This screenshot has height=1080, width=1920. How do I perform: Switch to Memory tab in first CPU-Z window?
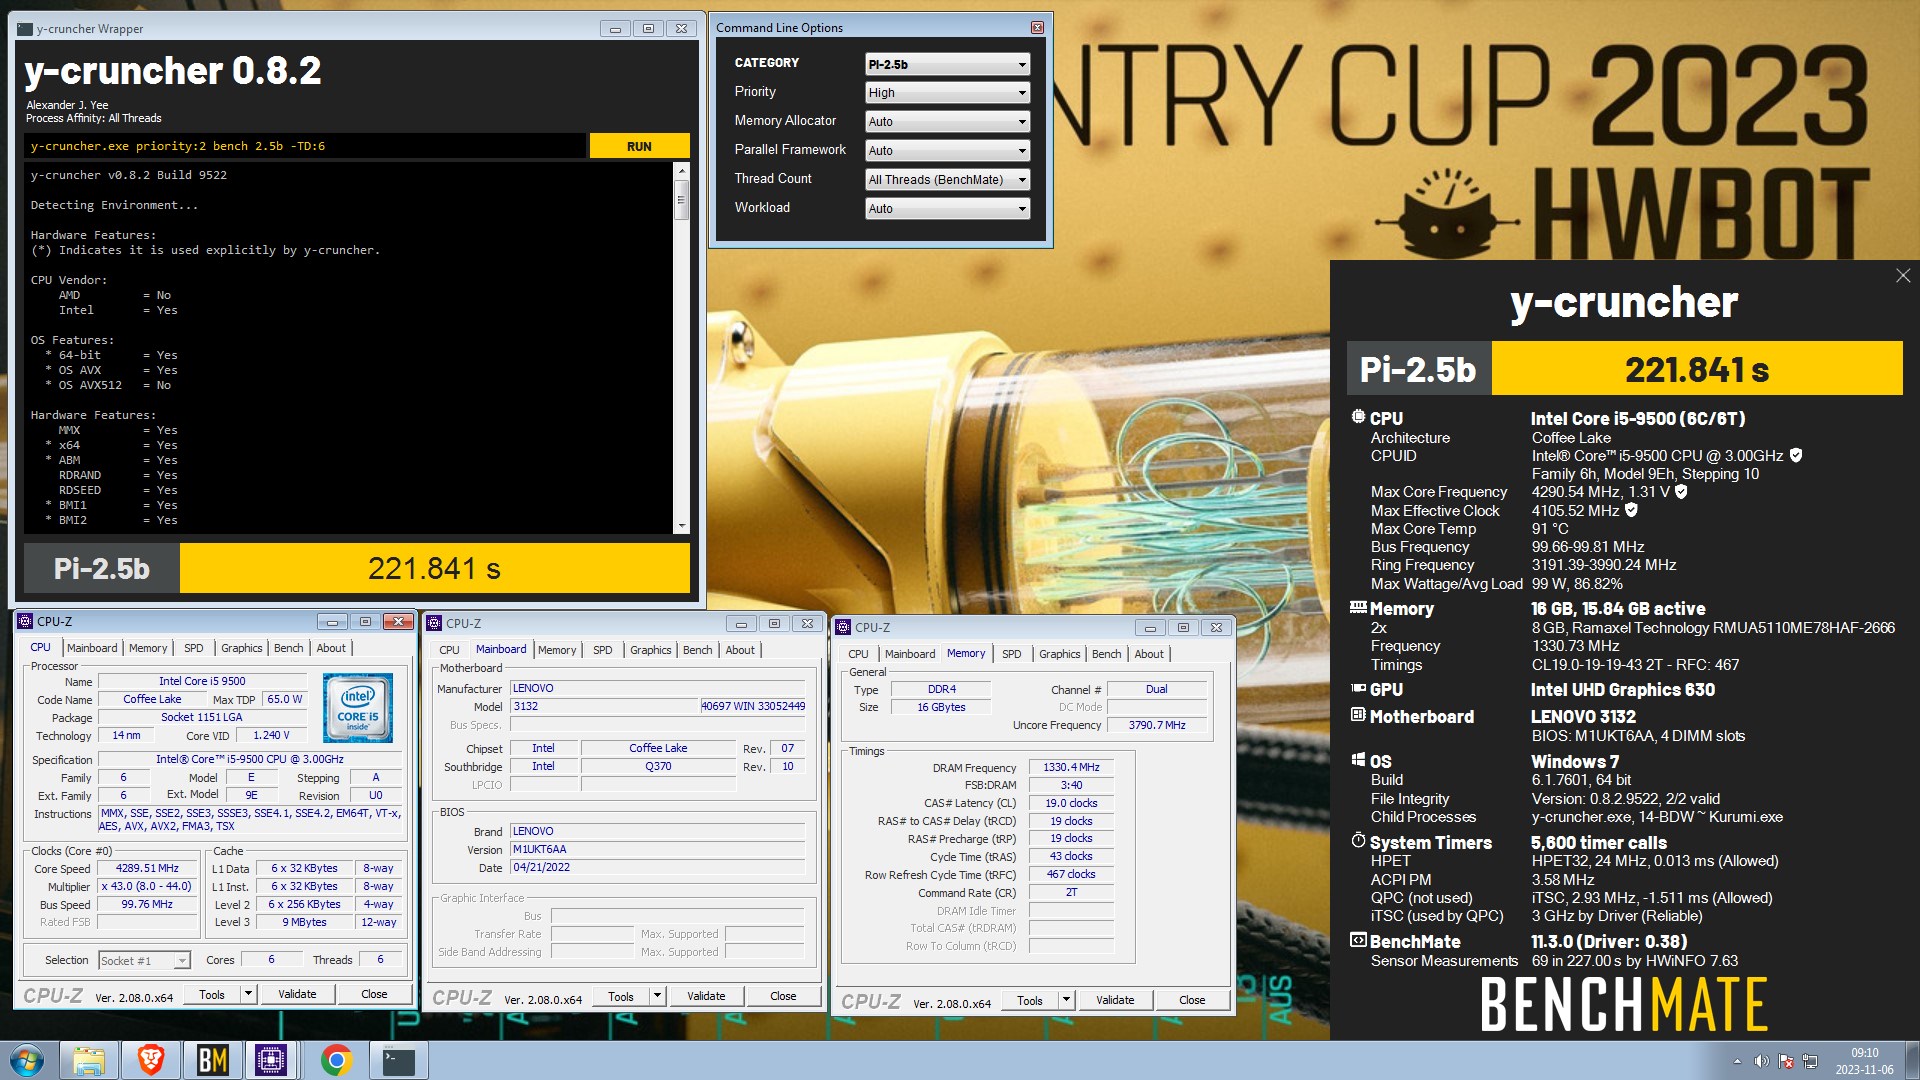(148, 648)
